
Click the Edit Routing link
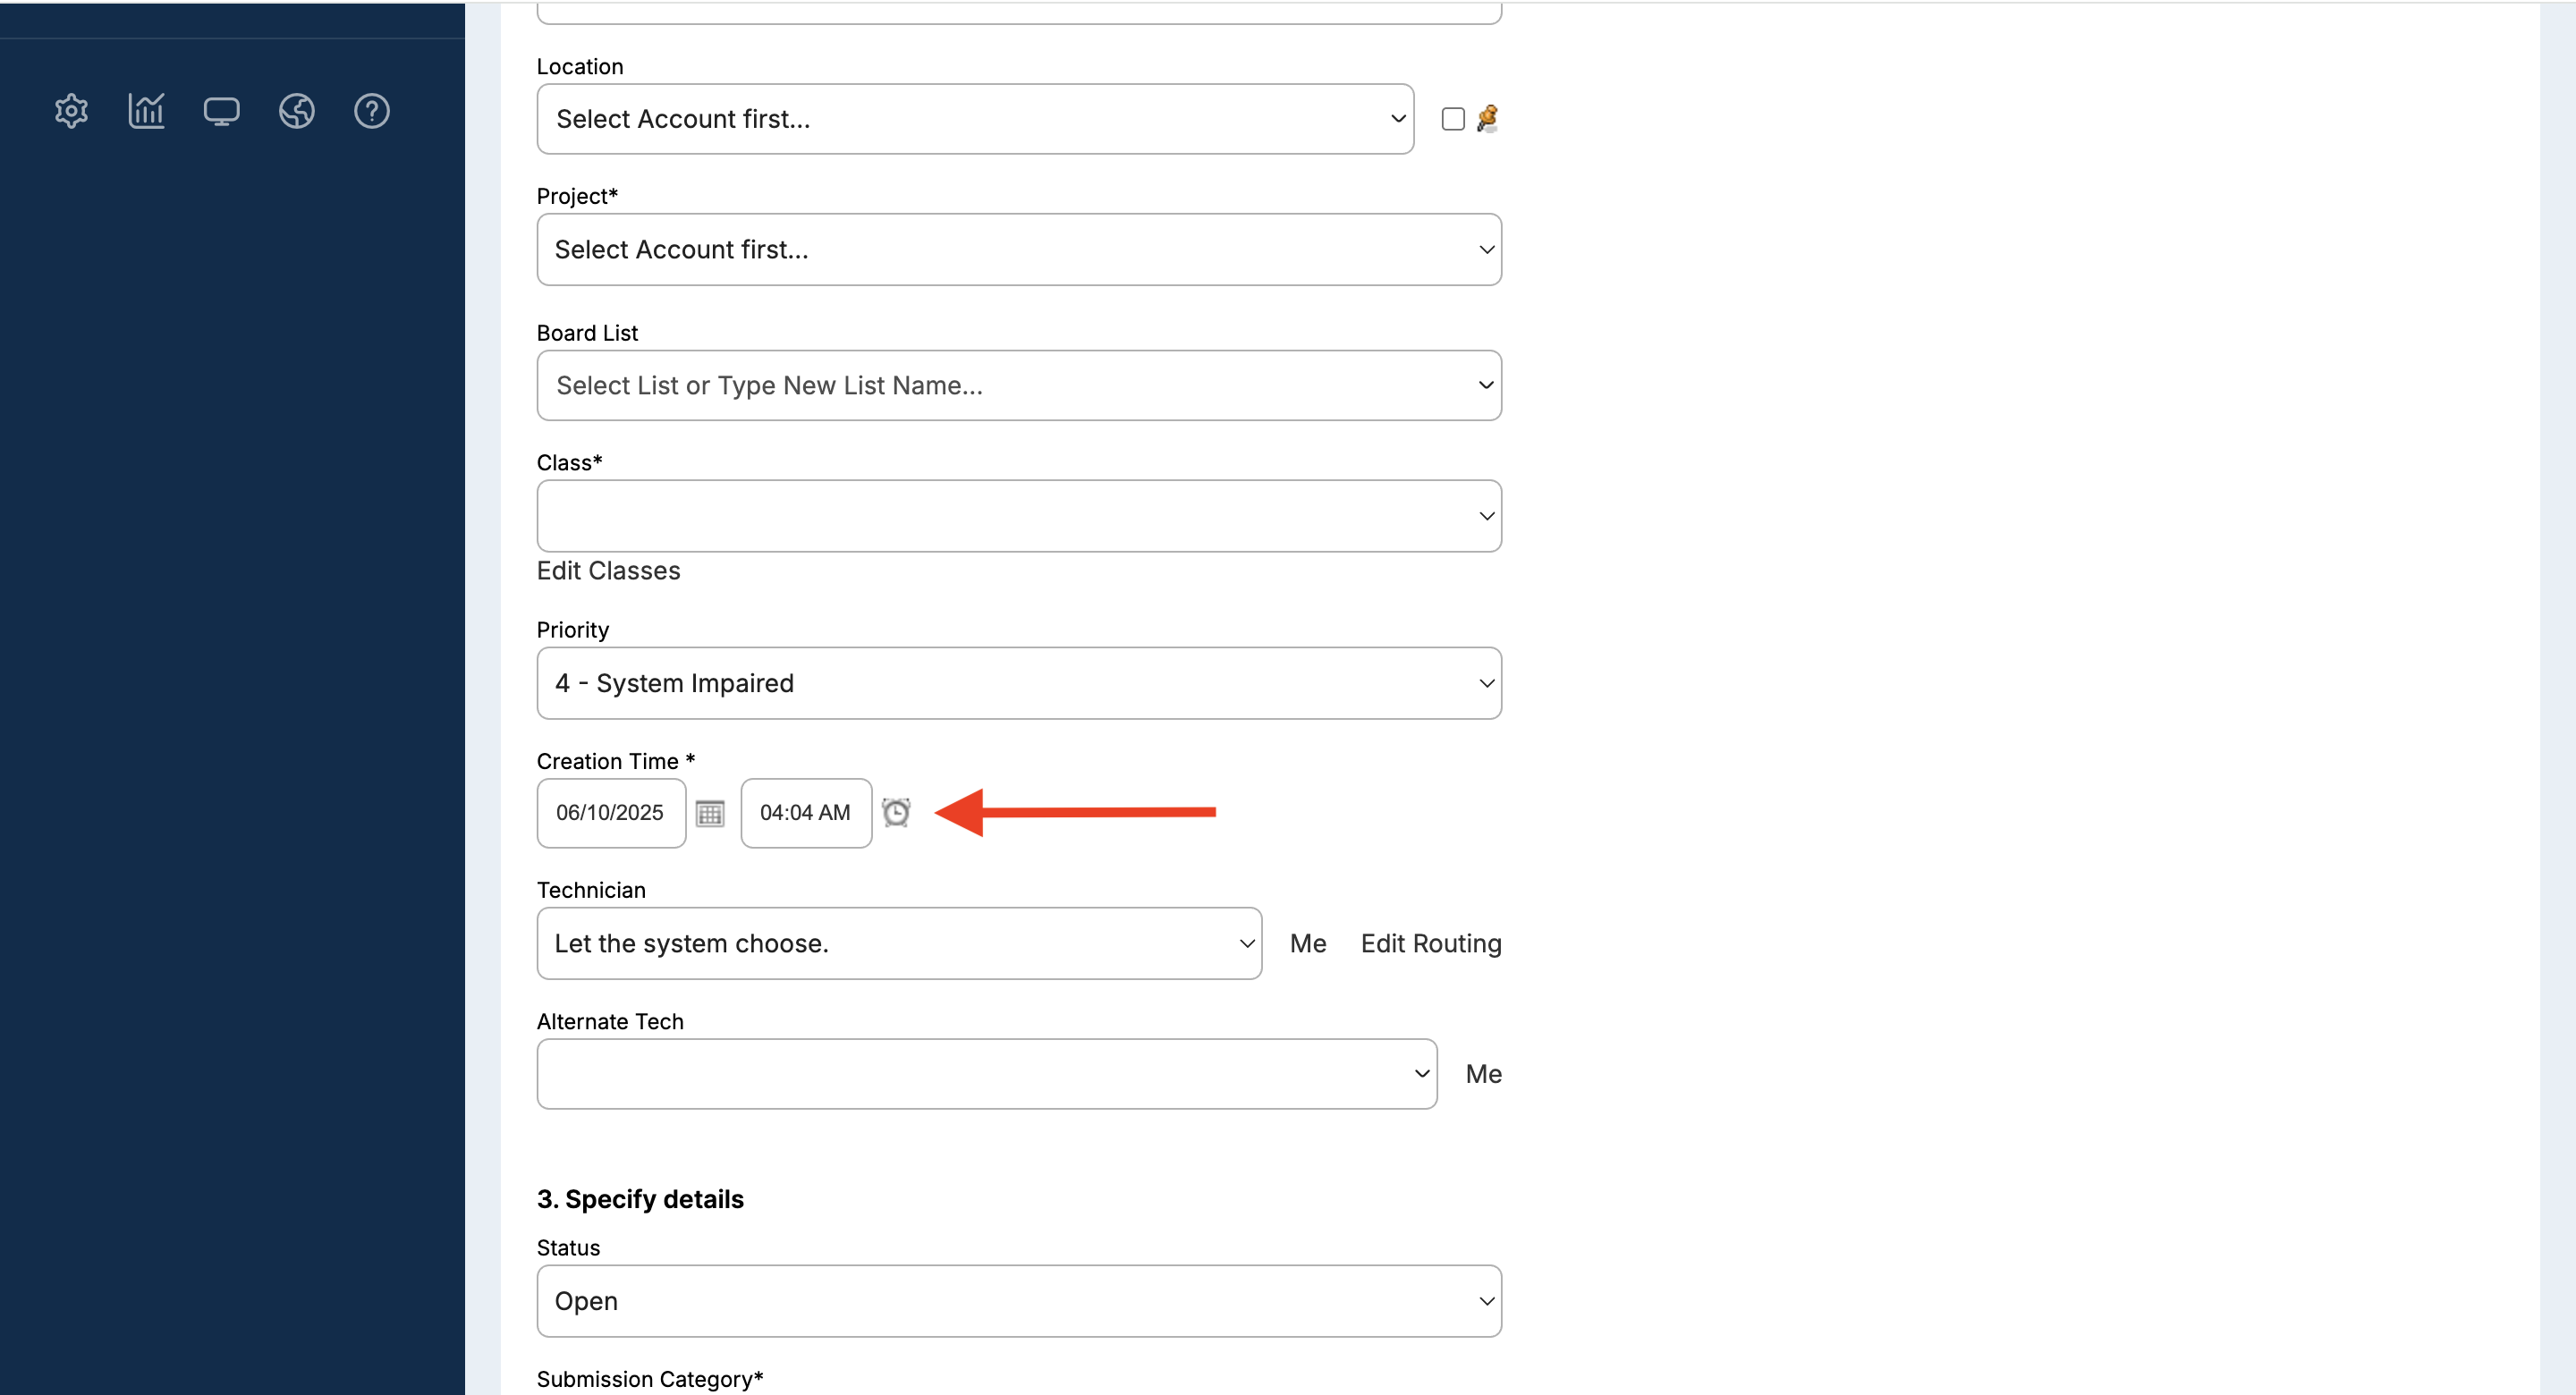[1430, 943]
